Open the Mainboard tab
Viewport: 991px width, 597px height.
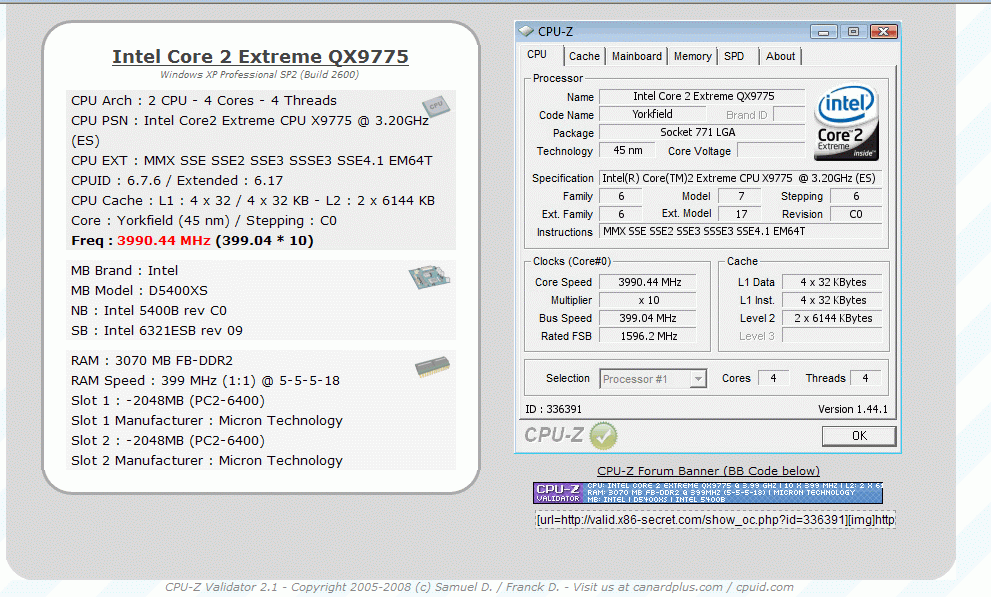click(636, 56)
